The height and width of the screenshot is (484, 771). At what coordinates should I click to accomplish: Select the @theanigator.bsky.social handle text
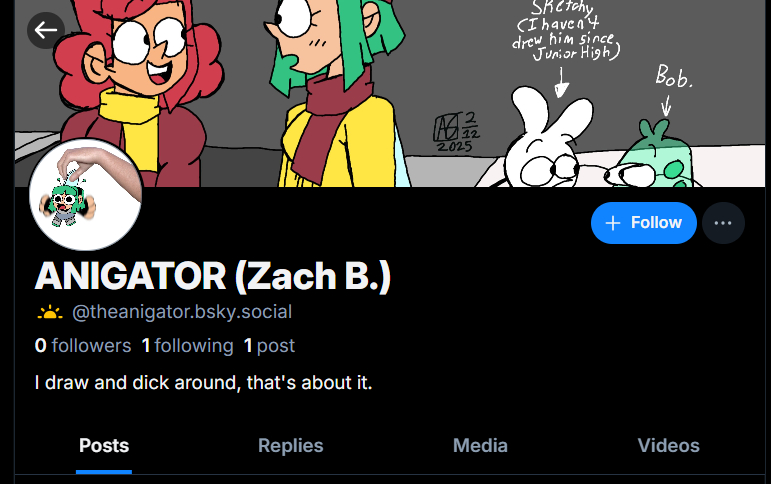click(x=182, y=312)
